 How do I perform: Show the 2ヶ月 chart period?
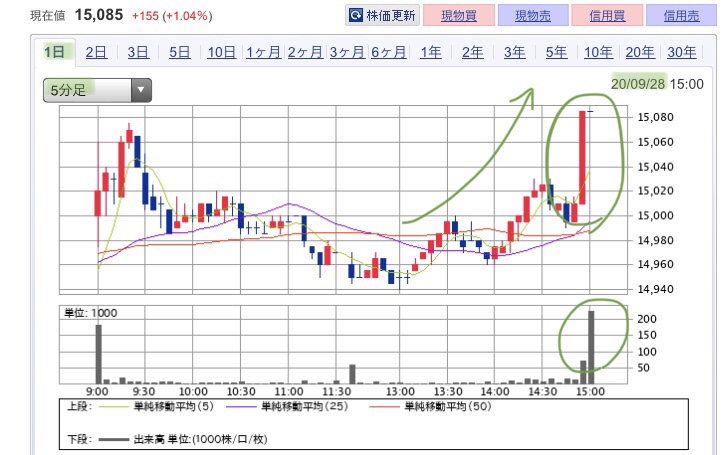pyautogui.click(x=305, y=52)
